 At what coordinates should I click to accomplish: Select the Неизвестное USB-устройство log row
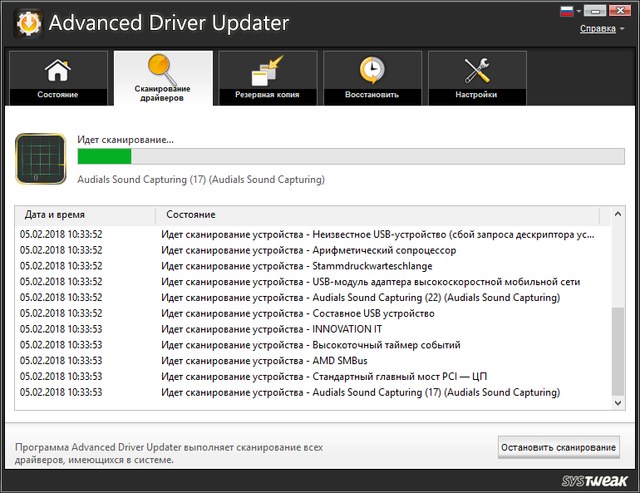tap(313, 234)
